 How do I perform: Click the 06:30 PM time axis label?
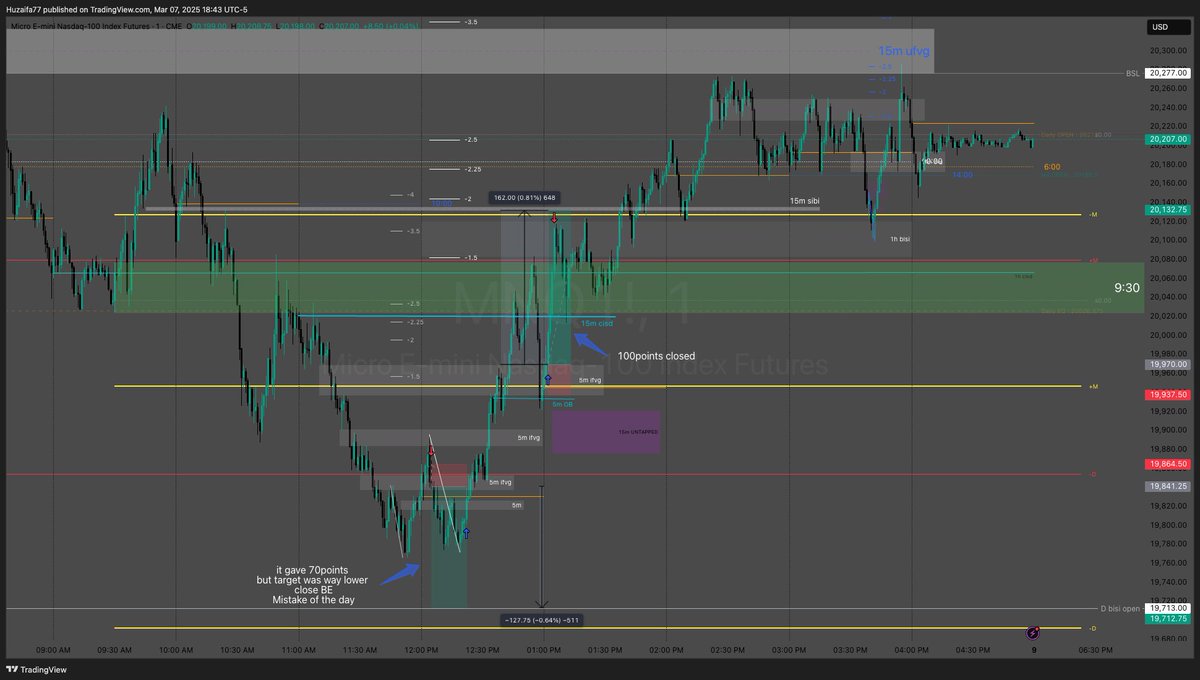coord(1096,650)
